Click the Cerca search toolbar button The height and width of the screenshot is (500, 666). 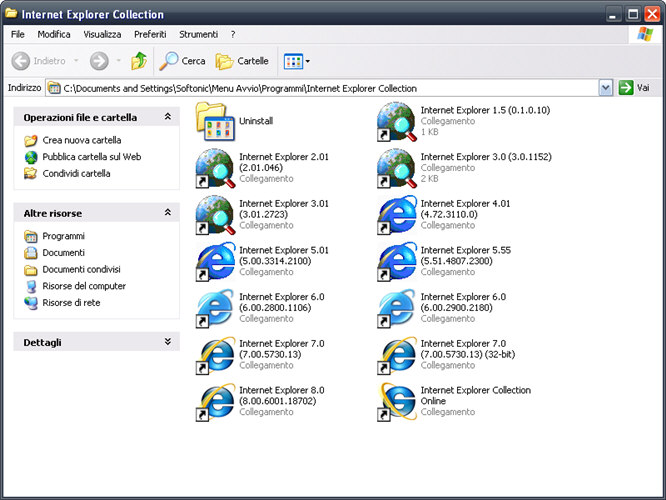click(182, 61)
